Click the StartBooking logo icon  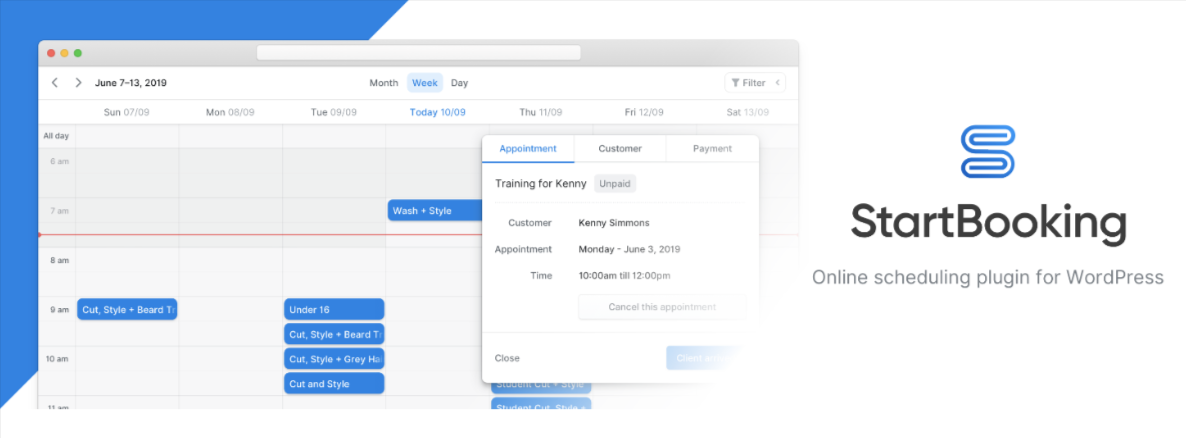[x=988, y=152]
